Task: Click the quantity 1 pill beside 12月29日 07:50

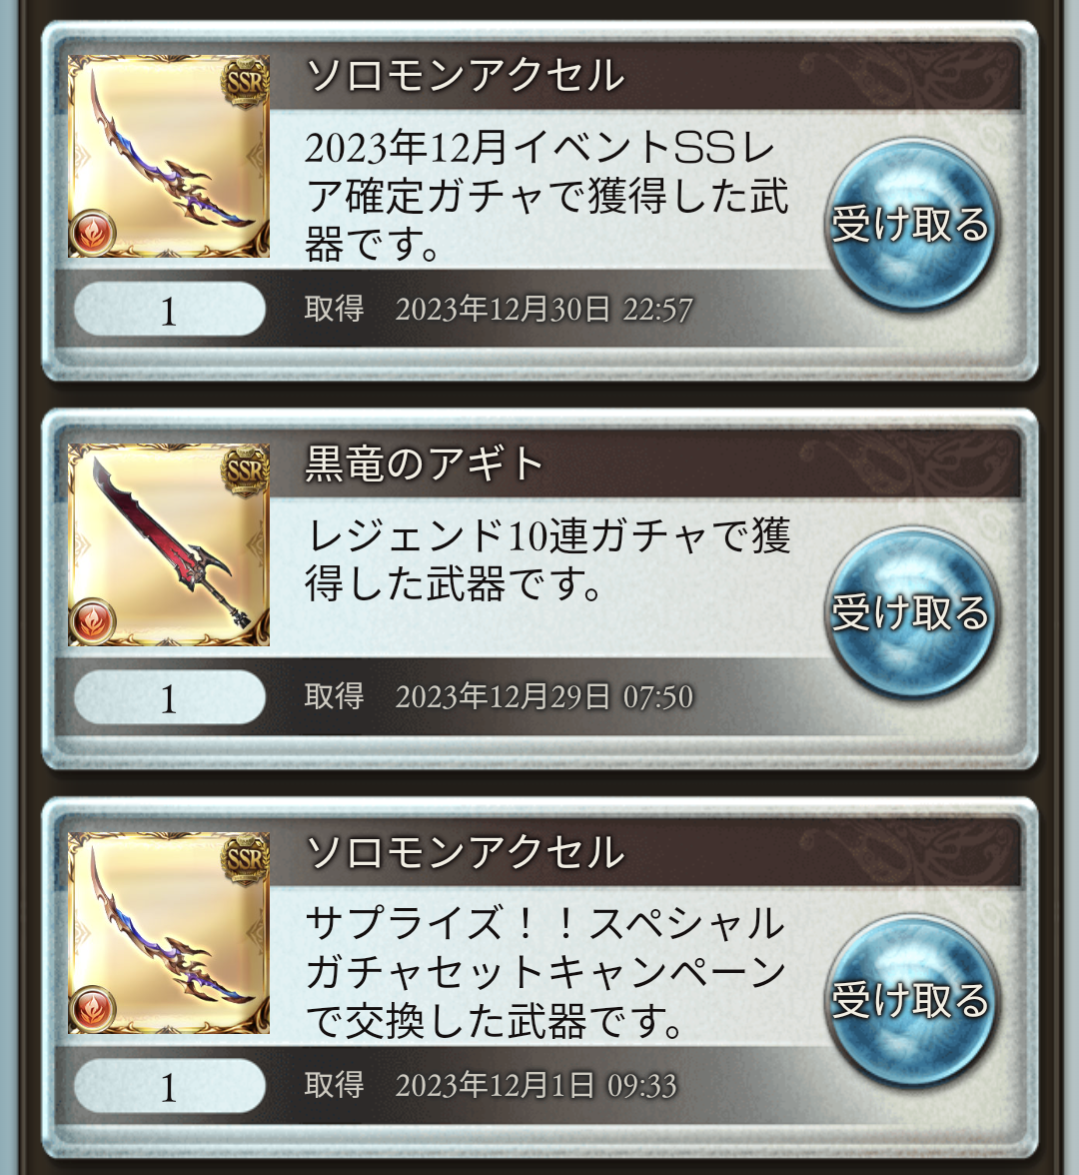Action: click(x=169, y=697)
